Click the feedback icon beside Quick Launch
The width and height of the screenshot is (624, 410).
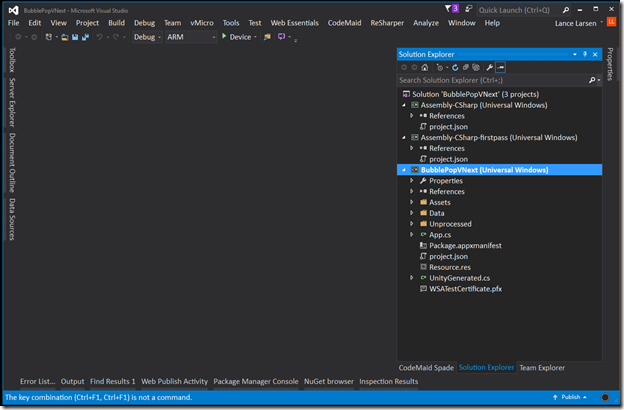coord(468,9)
